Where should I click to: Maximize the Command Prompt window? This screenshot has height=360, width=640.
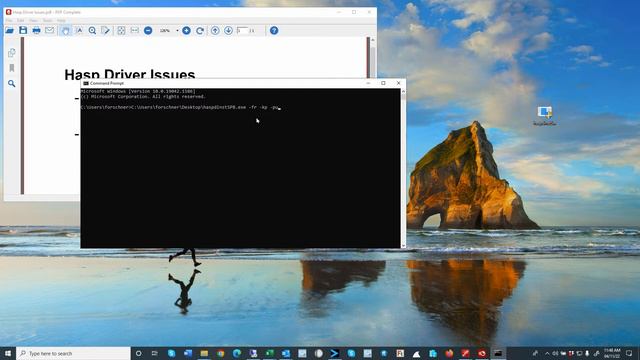383,83
